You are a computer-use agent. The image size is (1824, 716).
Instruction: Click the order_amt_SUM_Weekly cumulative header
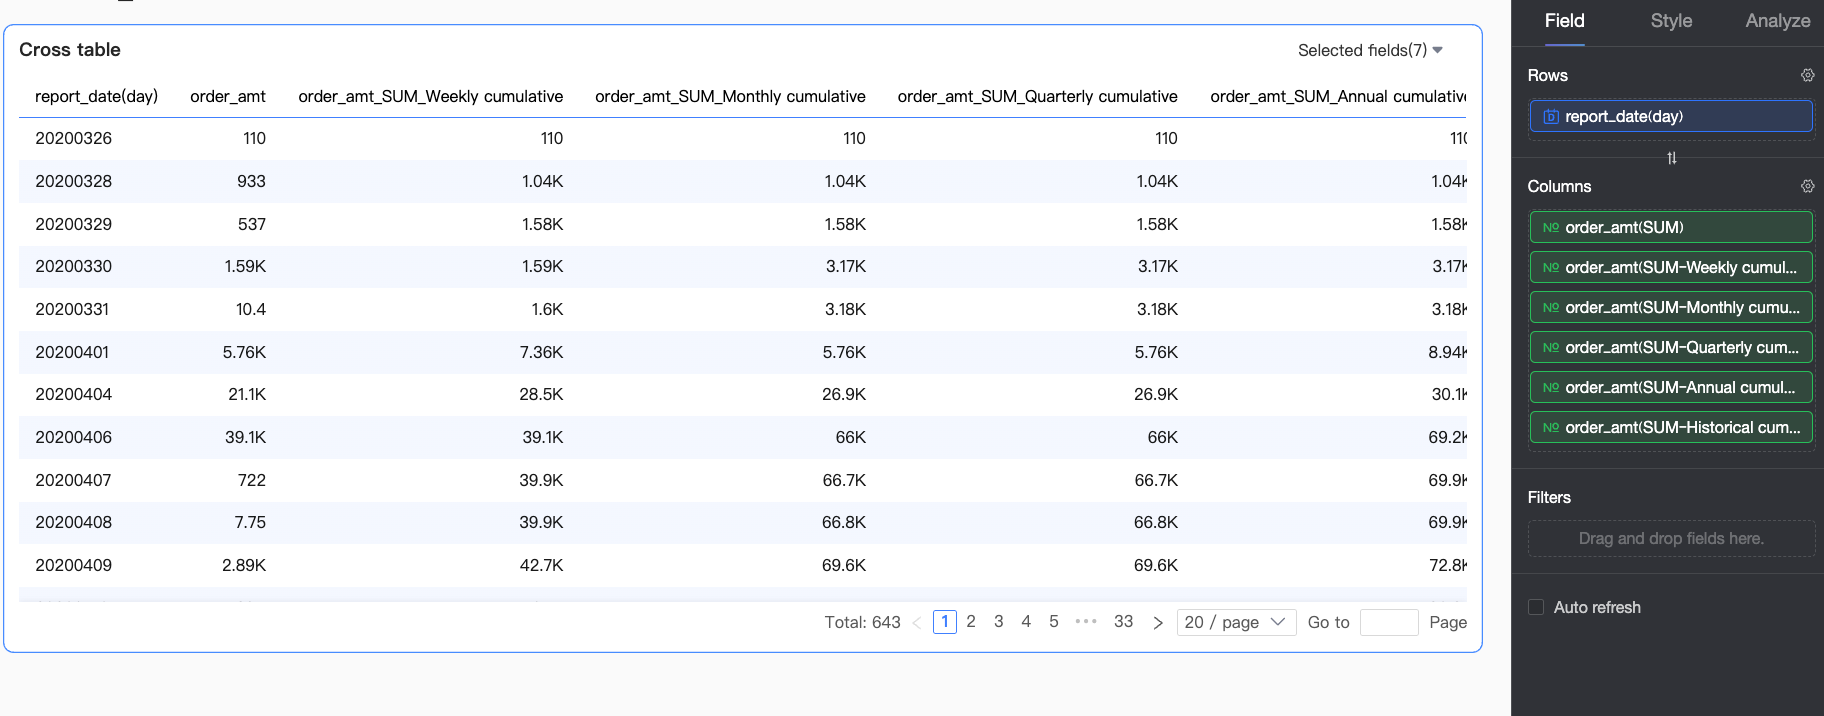pos(431,96)
